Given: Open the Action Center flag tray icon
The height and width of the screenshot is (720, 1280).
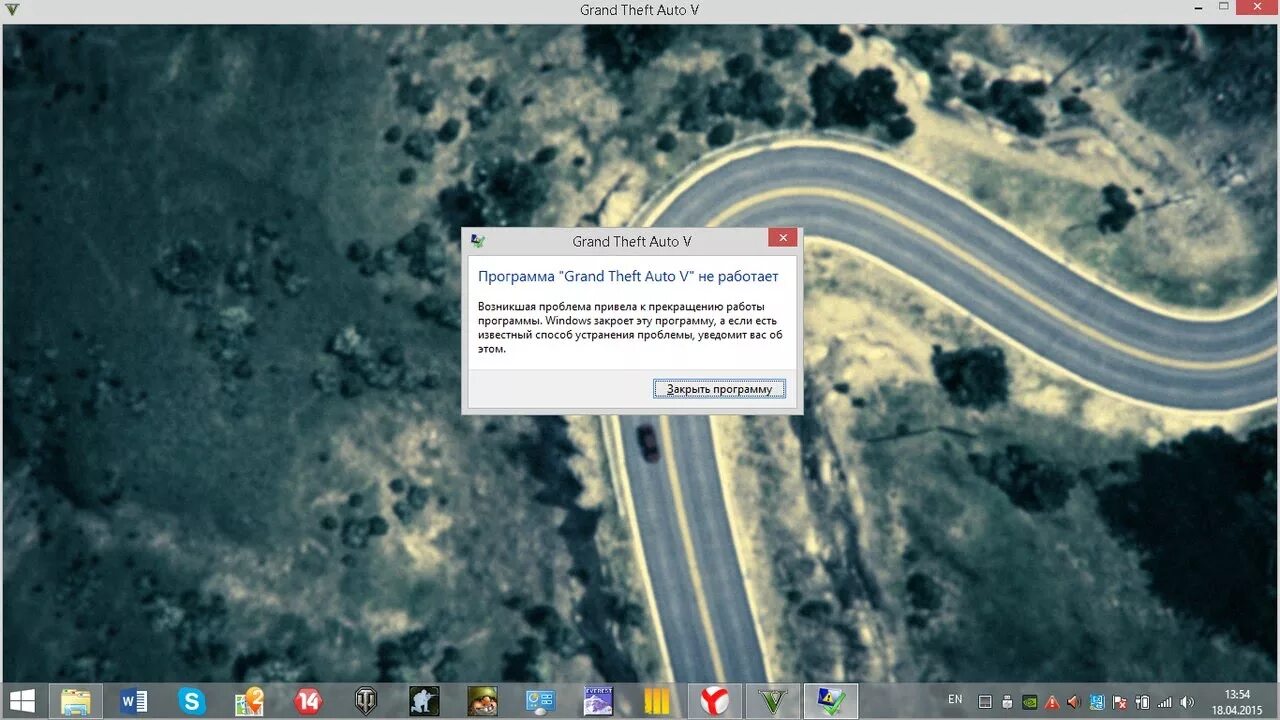Looking at the screenshot, I should 1120,702.
